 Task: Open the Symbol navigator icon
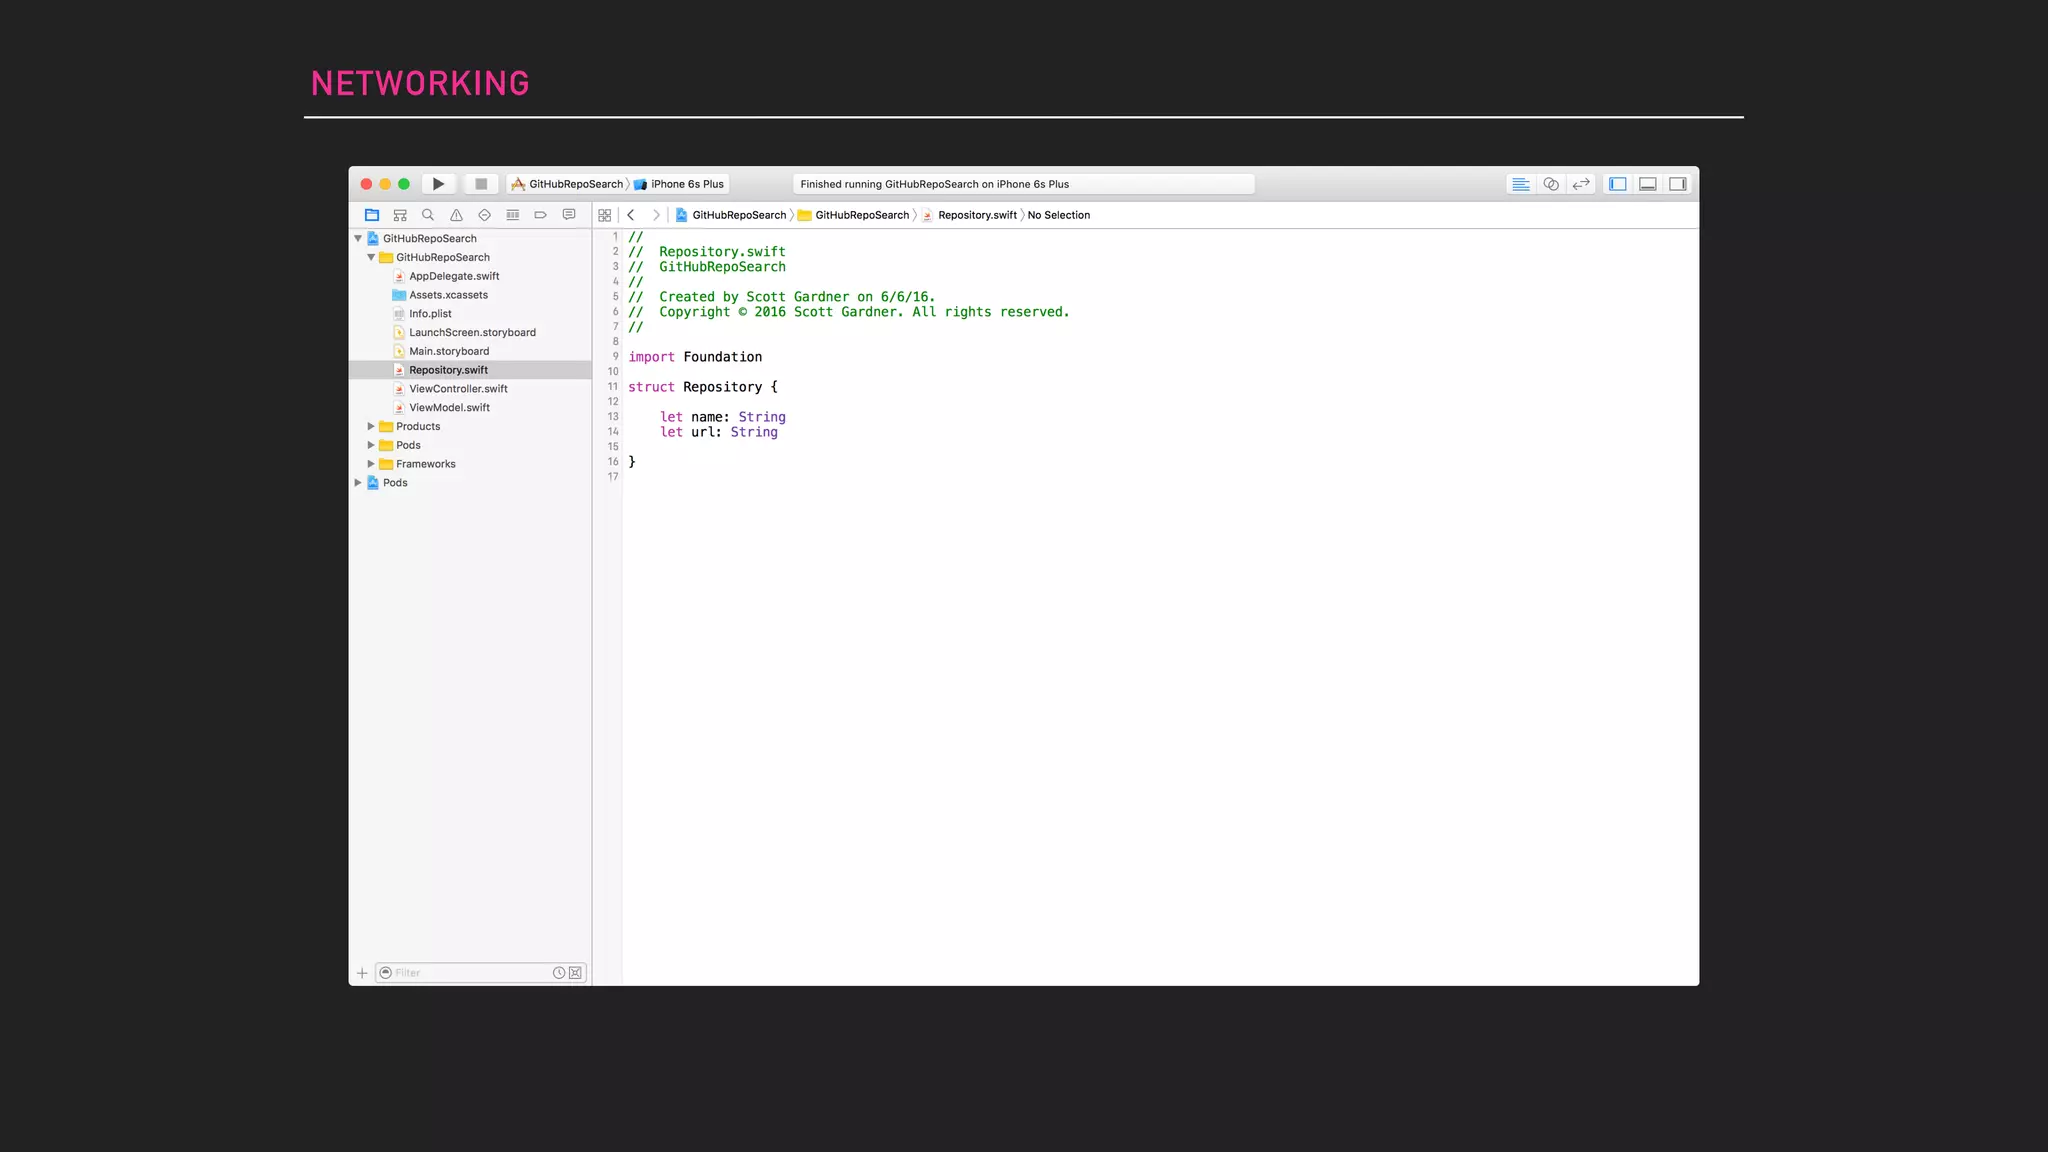point(400,215)
